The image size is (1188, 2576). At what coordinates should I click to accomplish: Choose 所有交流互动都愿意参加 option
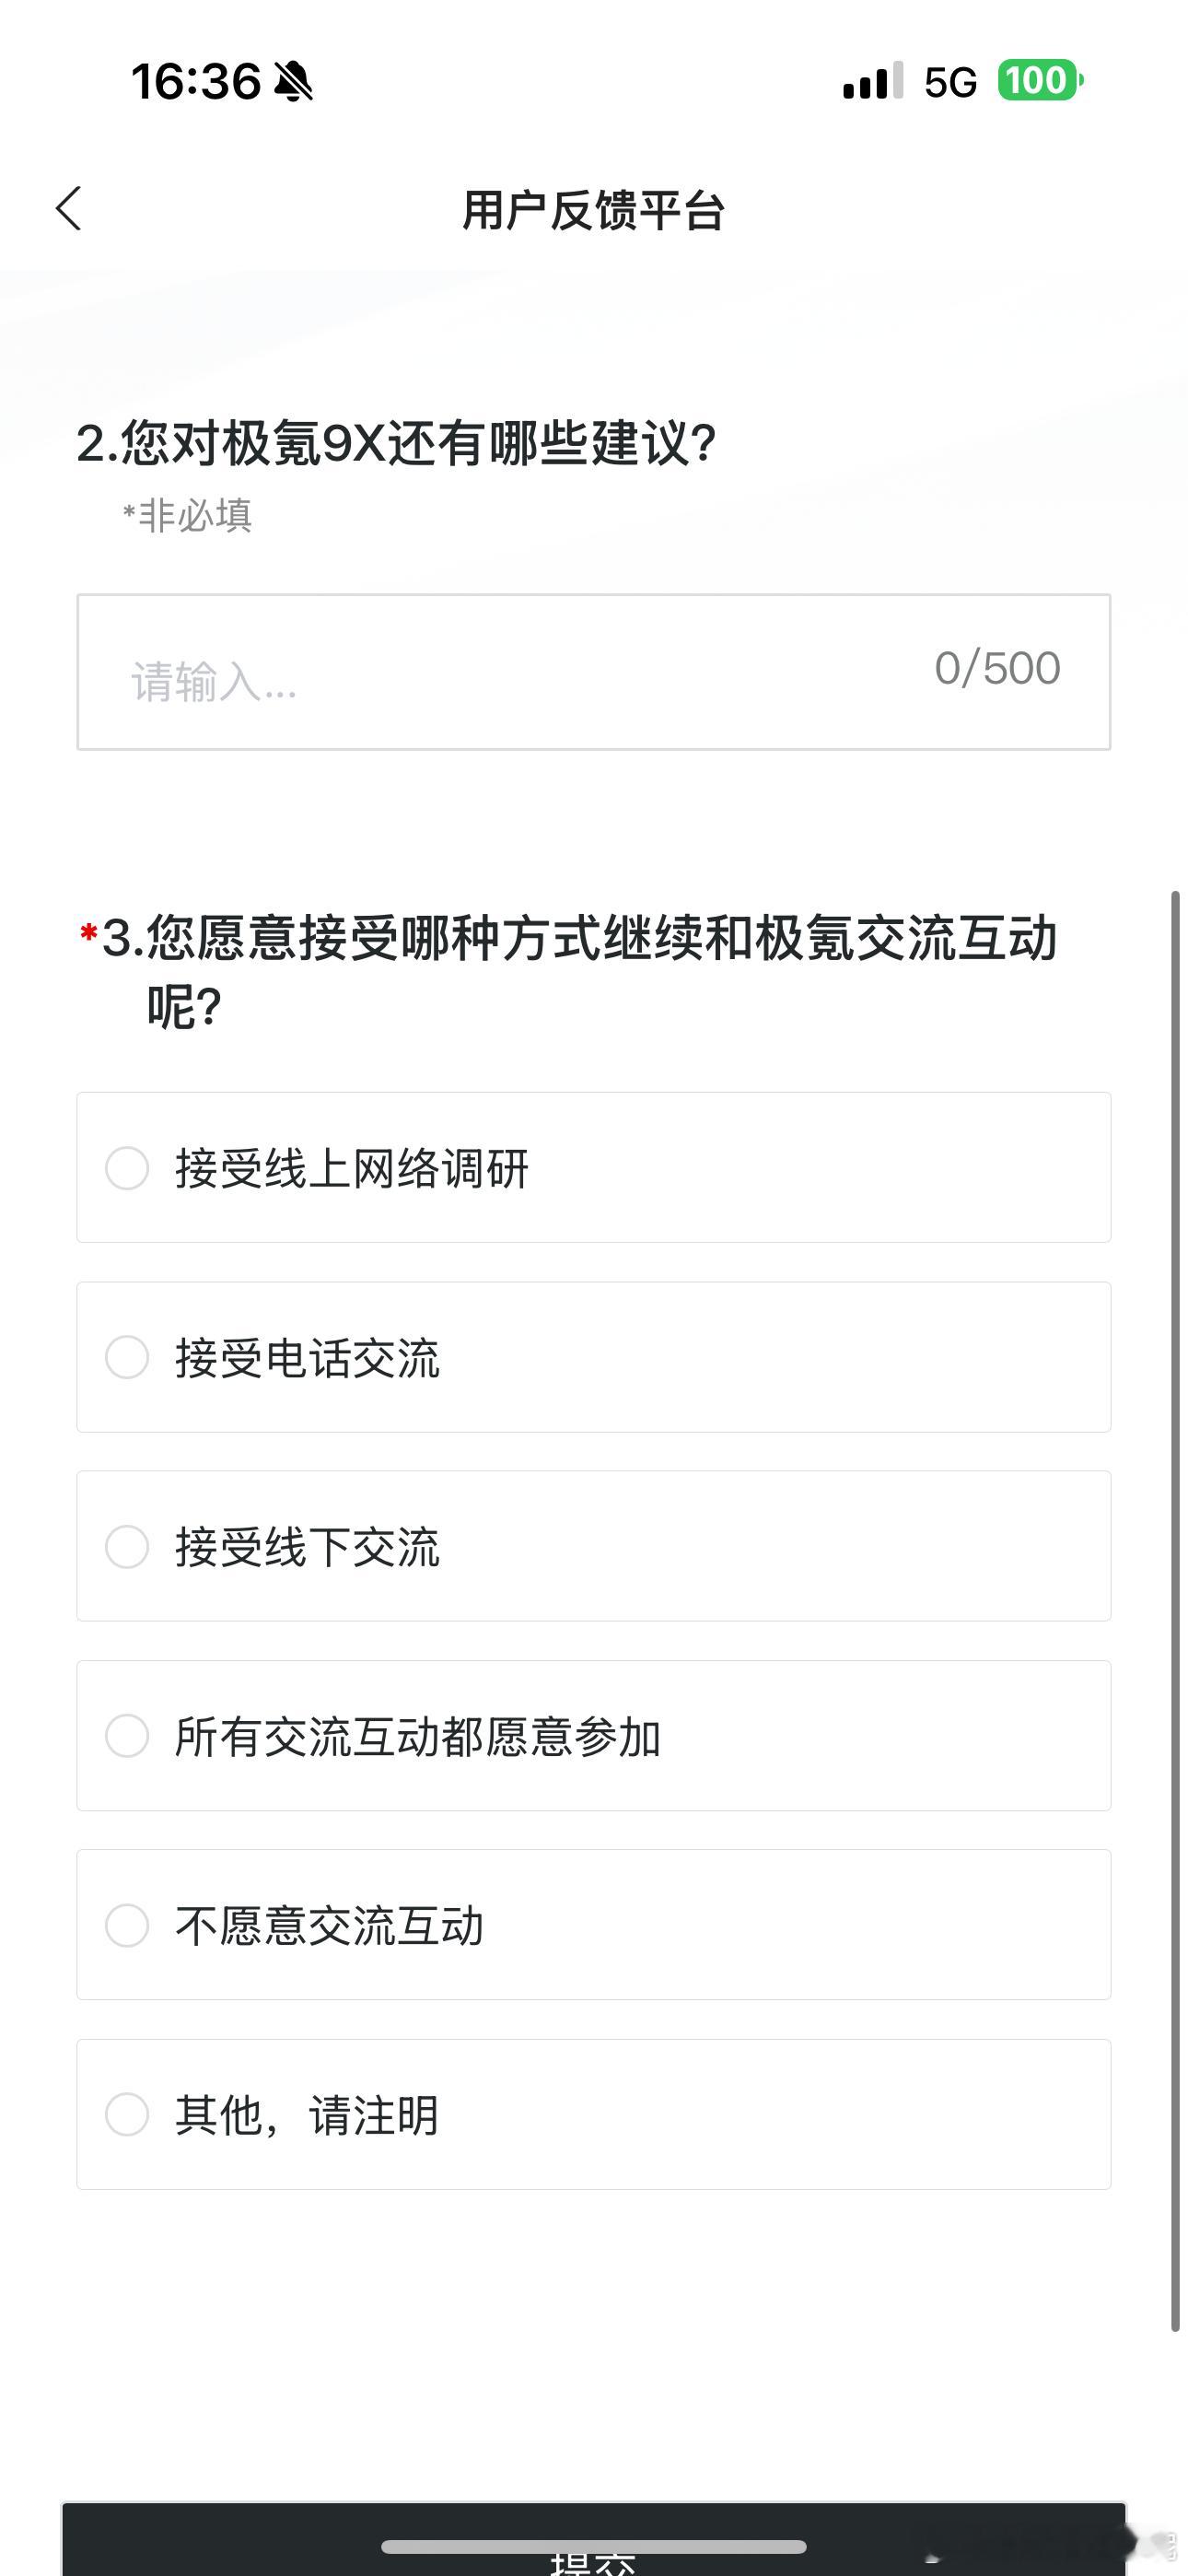(x=594, y=1736)
